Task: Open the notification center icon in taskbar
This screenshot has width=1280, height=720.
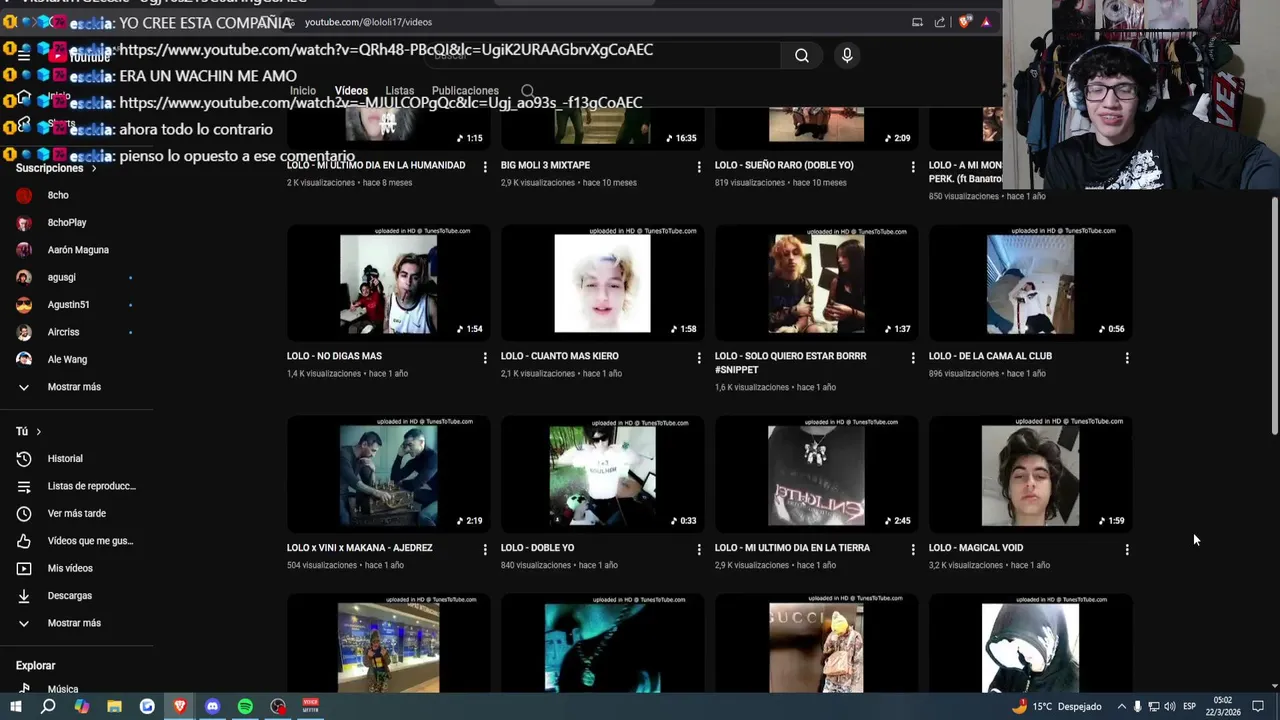Action: click(x=1258, y=707)
